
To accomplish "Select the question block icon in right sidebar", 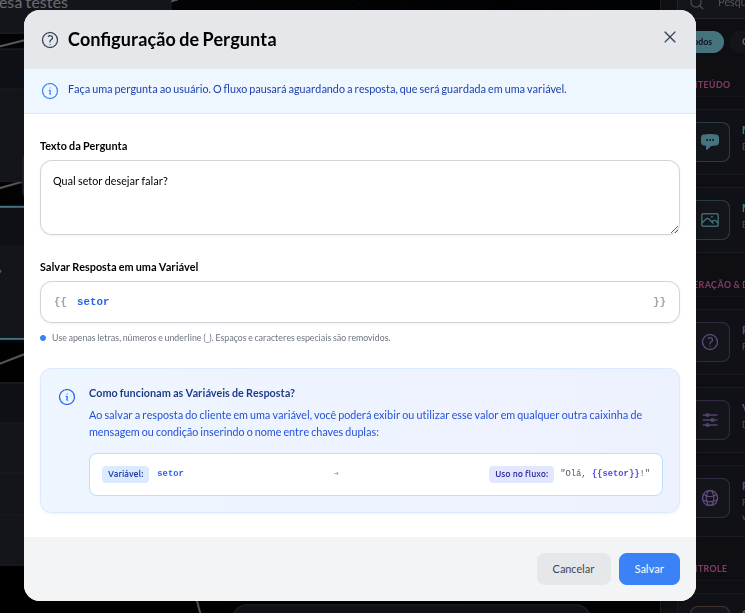I will (x=710, y=342).
